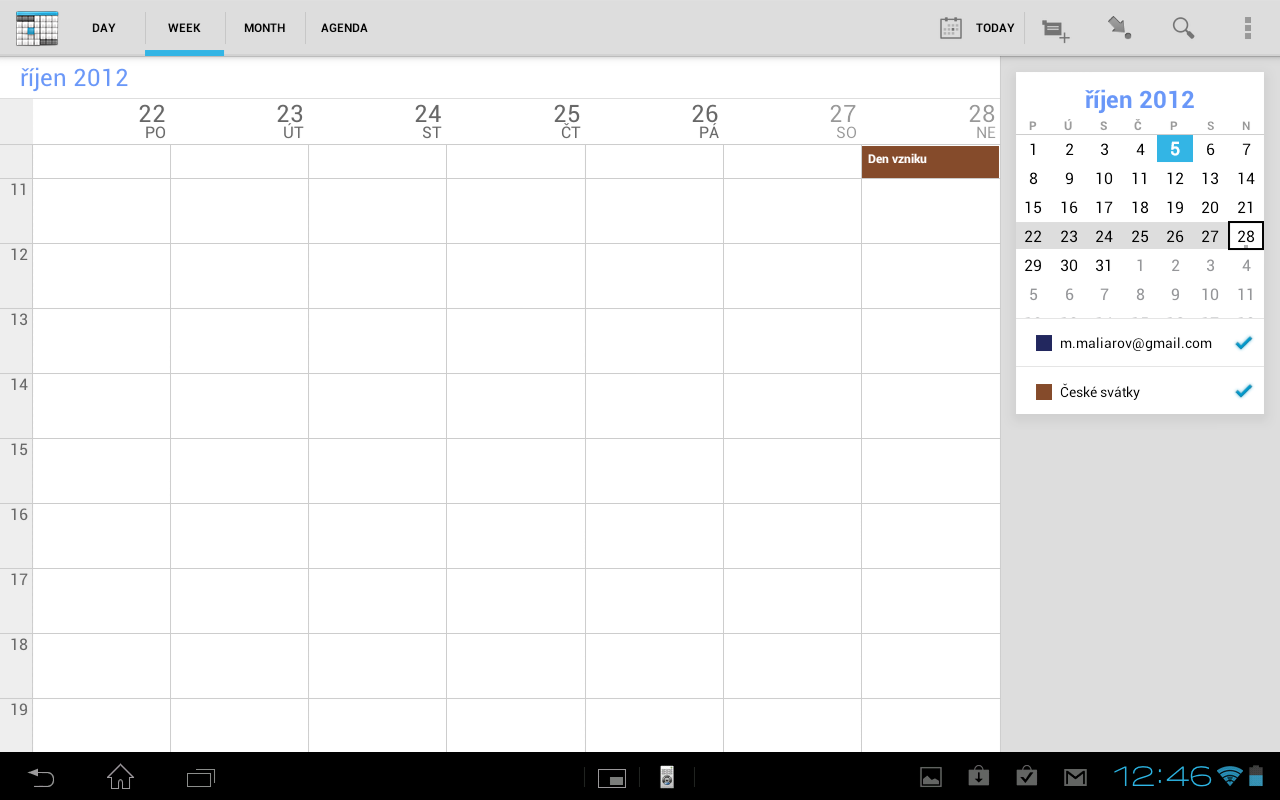This screenshot has height=800, width=1280.
Task: Open calendar search
Action: tap(1183, 28)
